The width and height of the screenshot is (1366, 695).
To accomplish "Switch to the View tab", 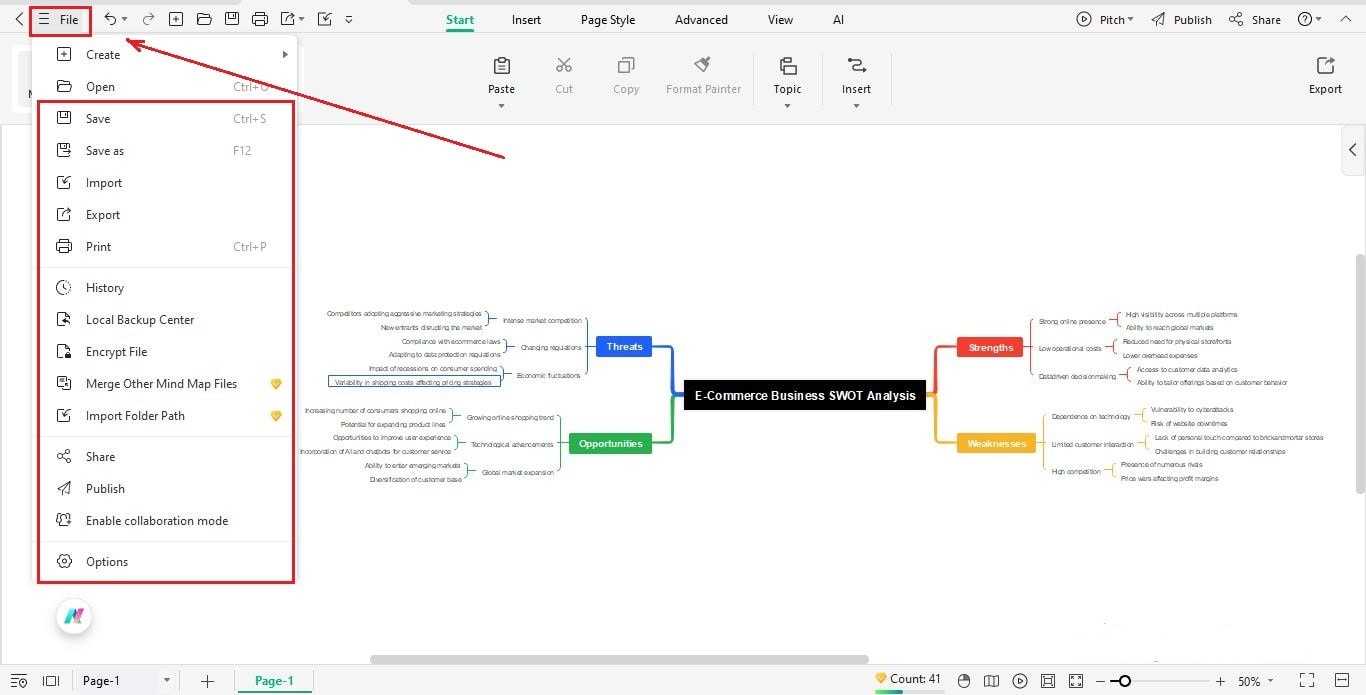I will point(780,20).
